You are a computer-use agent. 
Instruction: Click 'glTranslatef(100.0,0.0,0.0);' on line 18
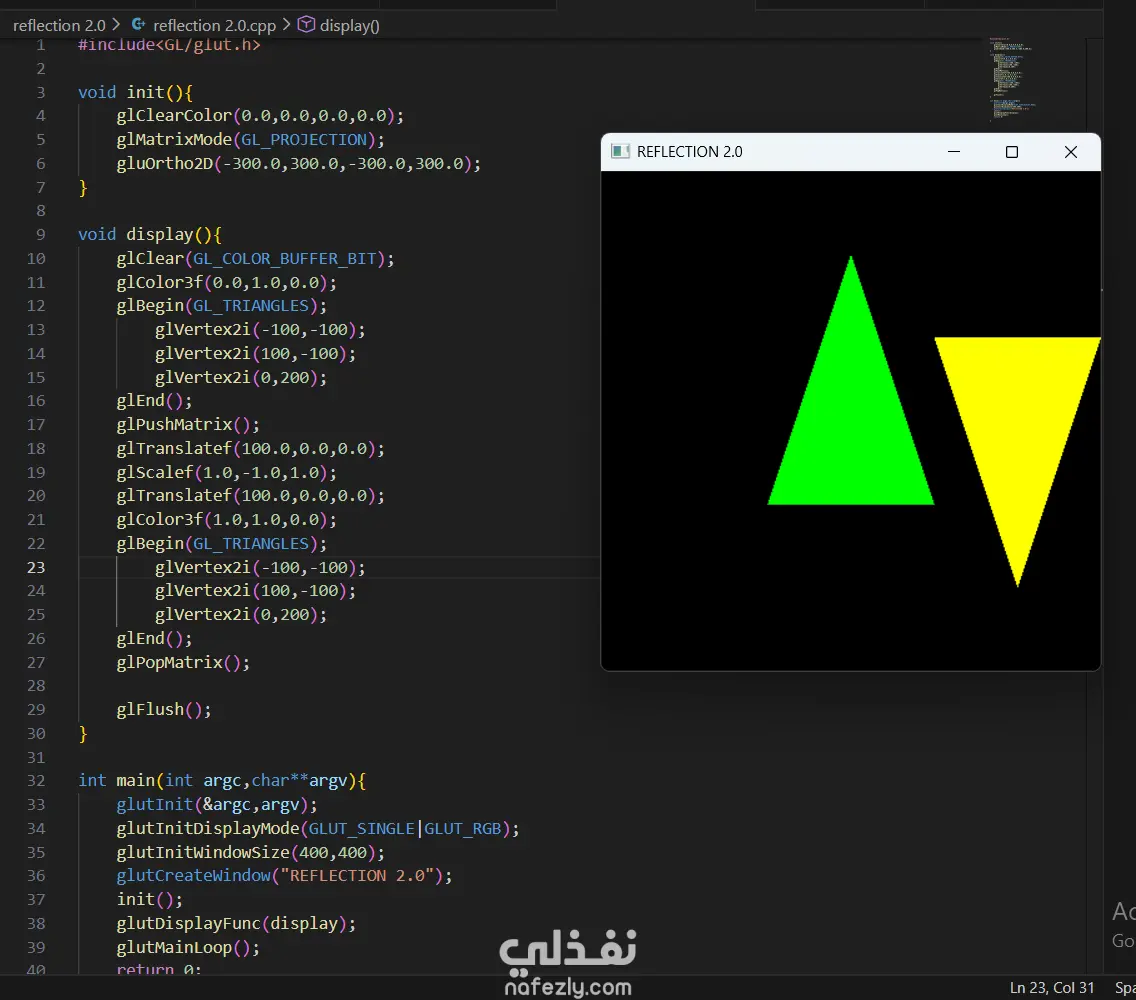click(251, 449)
